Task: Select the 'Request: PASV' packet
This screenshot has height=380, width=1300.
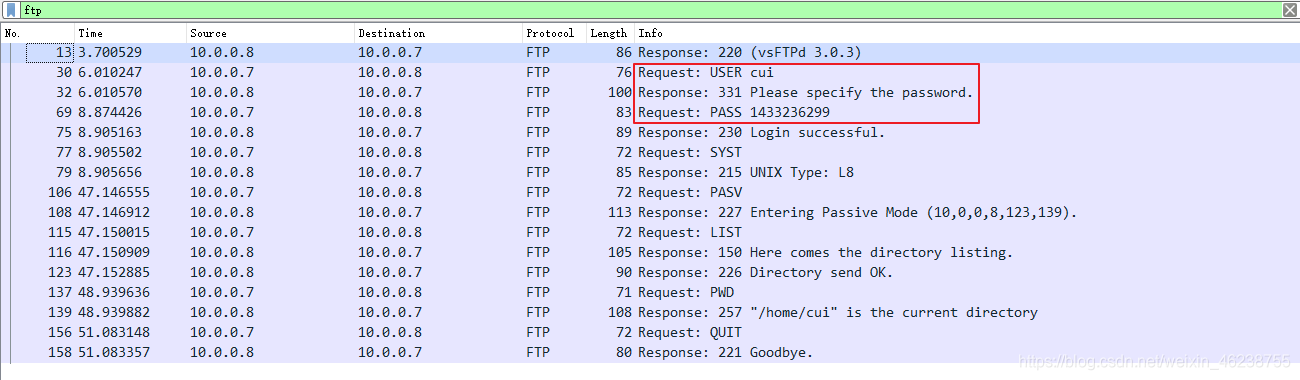Action: (x=650, y=192)
